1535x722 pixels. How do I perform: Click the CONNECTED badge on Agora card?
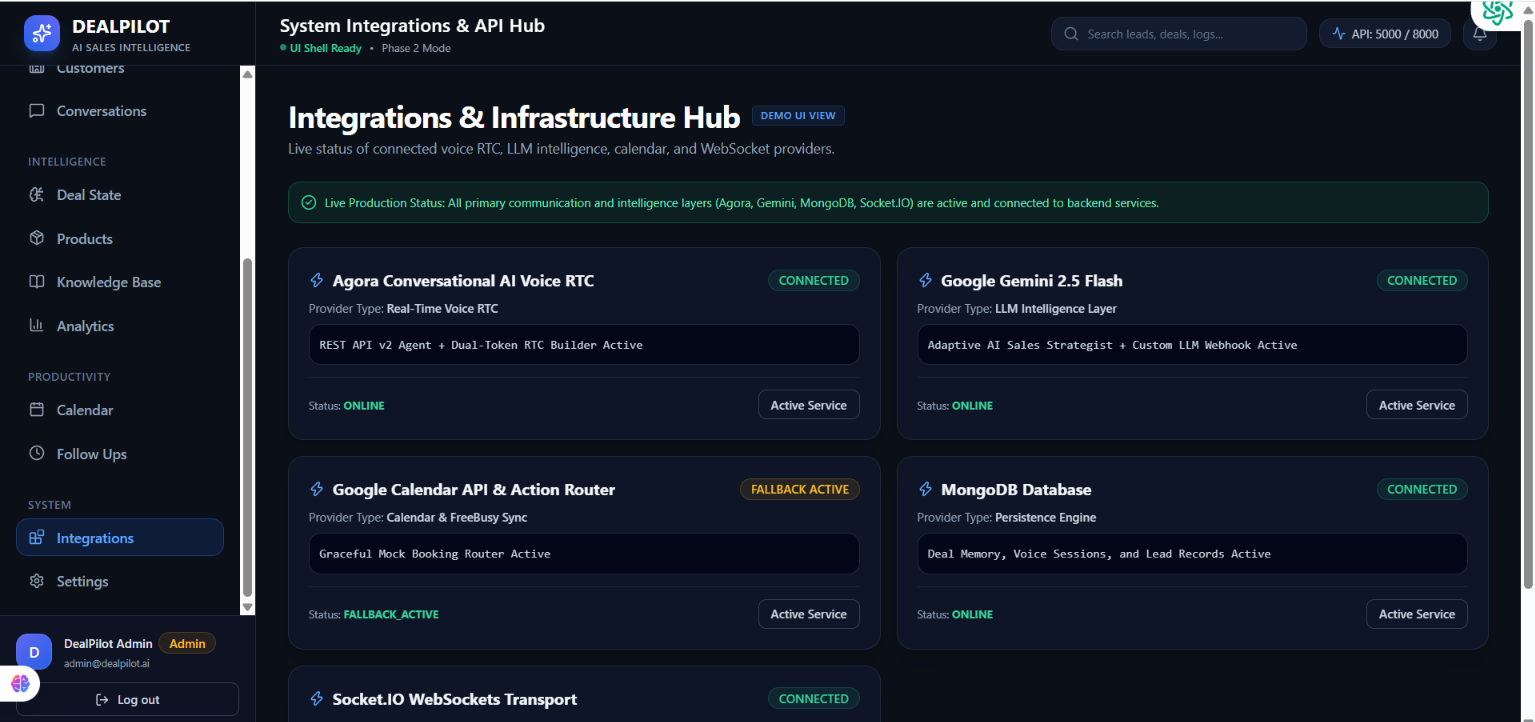click(813, 281)
